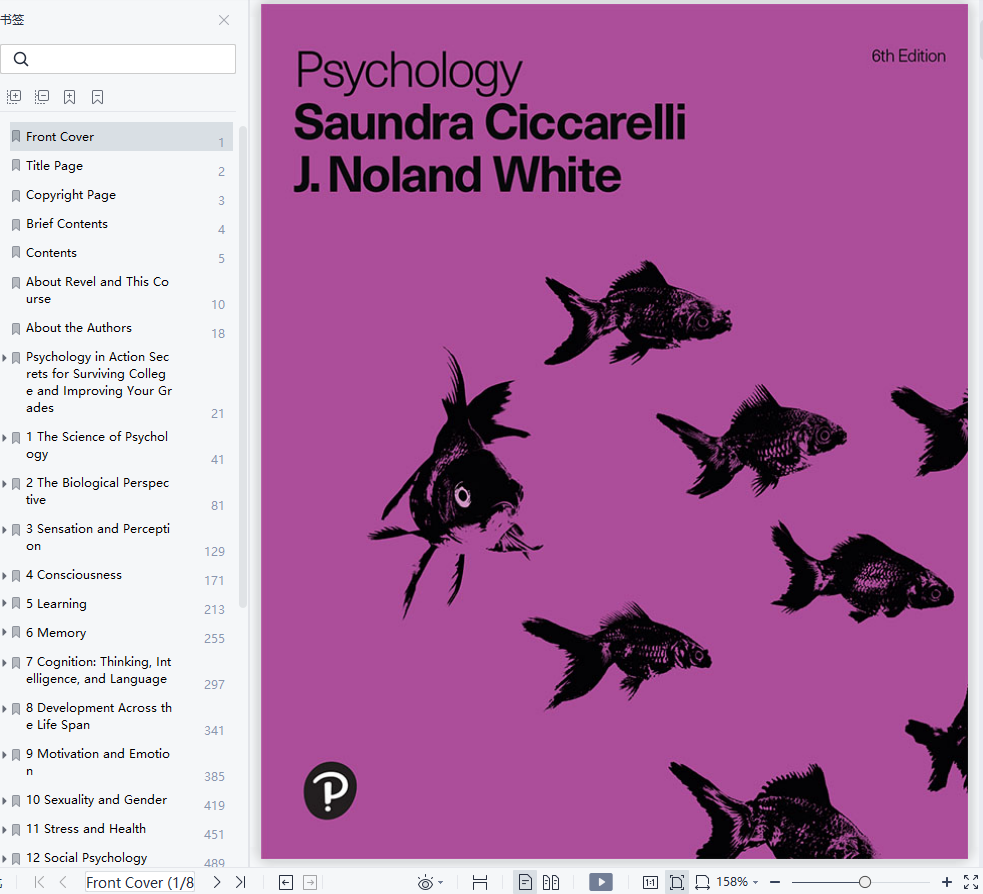Click the remove bookmark icon

(98, 97)
